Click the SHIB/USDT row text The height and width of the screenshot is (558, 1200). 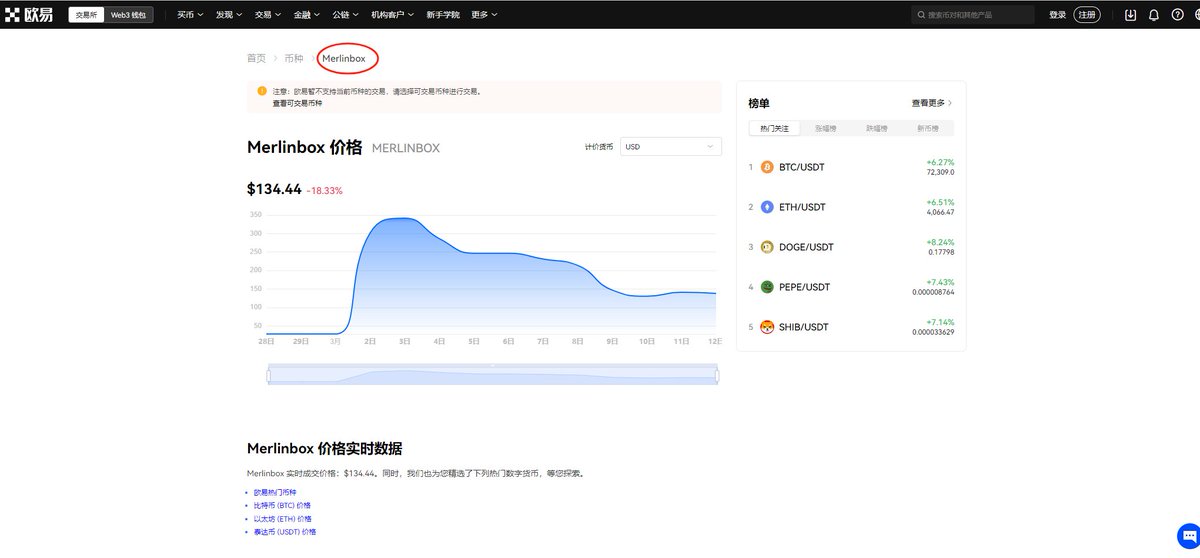(804, 327)
